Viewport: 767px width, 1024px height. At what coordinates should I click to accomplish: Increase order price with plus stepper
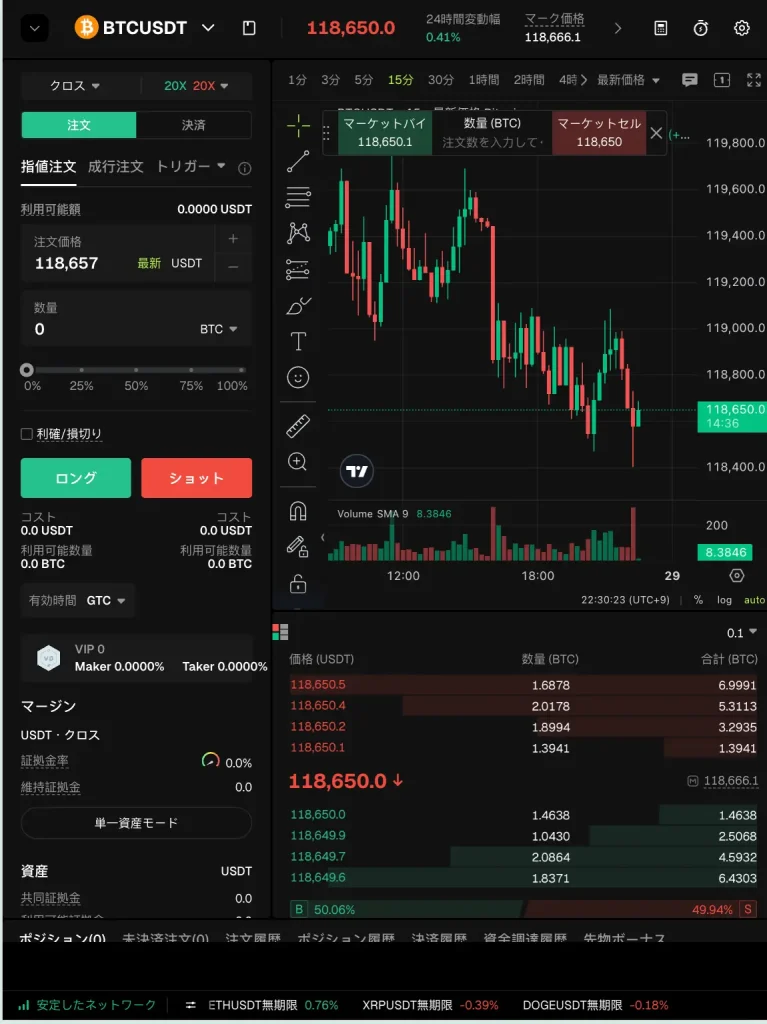(233, 239)
